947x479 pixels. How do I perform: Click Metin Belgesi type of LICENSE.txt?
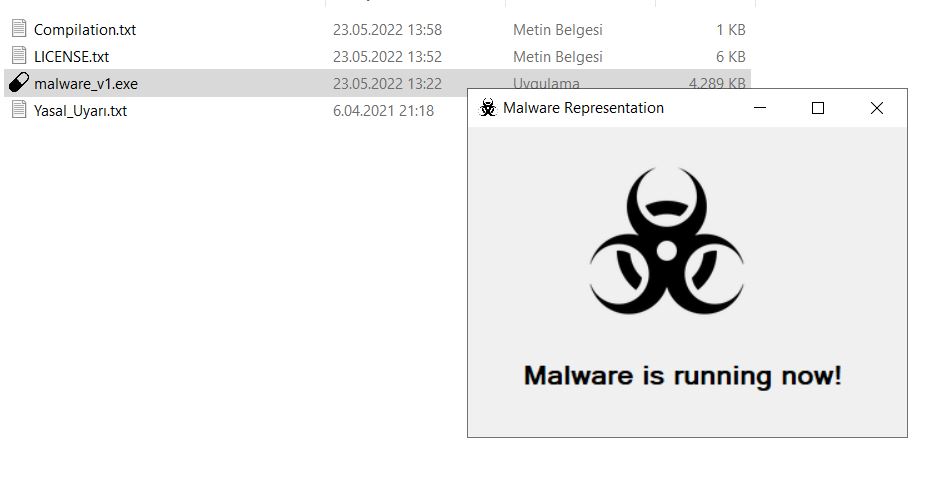(x=557, y=57)
